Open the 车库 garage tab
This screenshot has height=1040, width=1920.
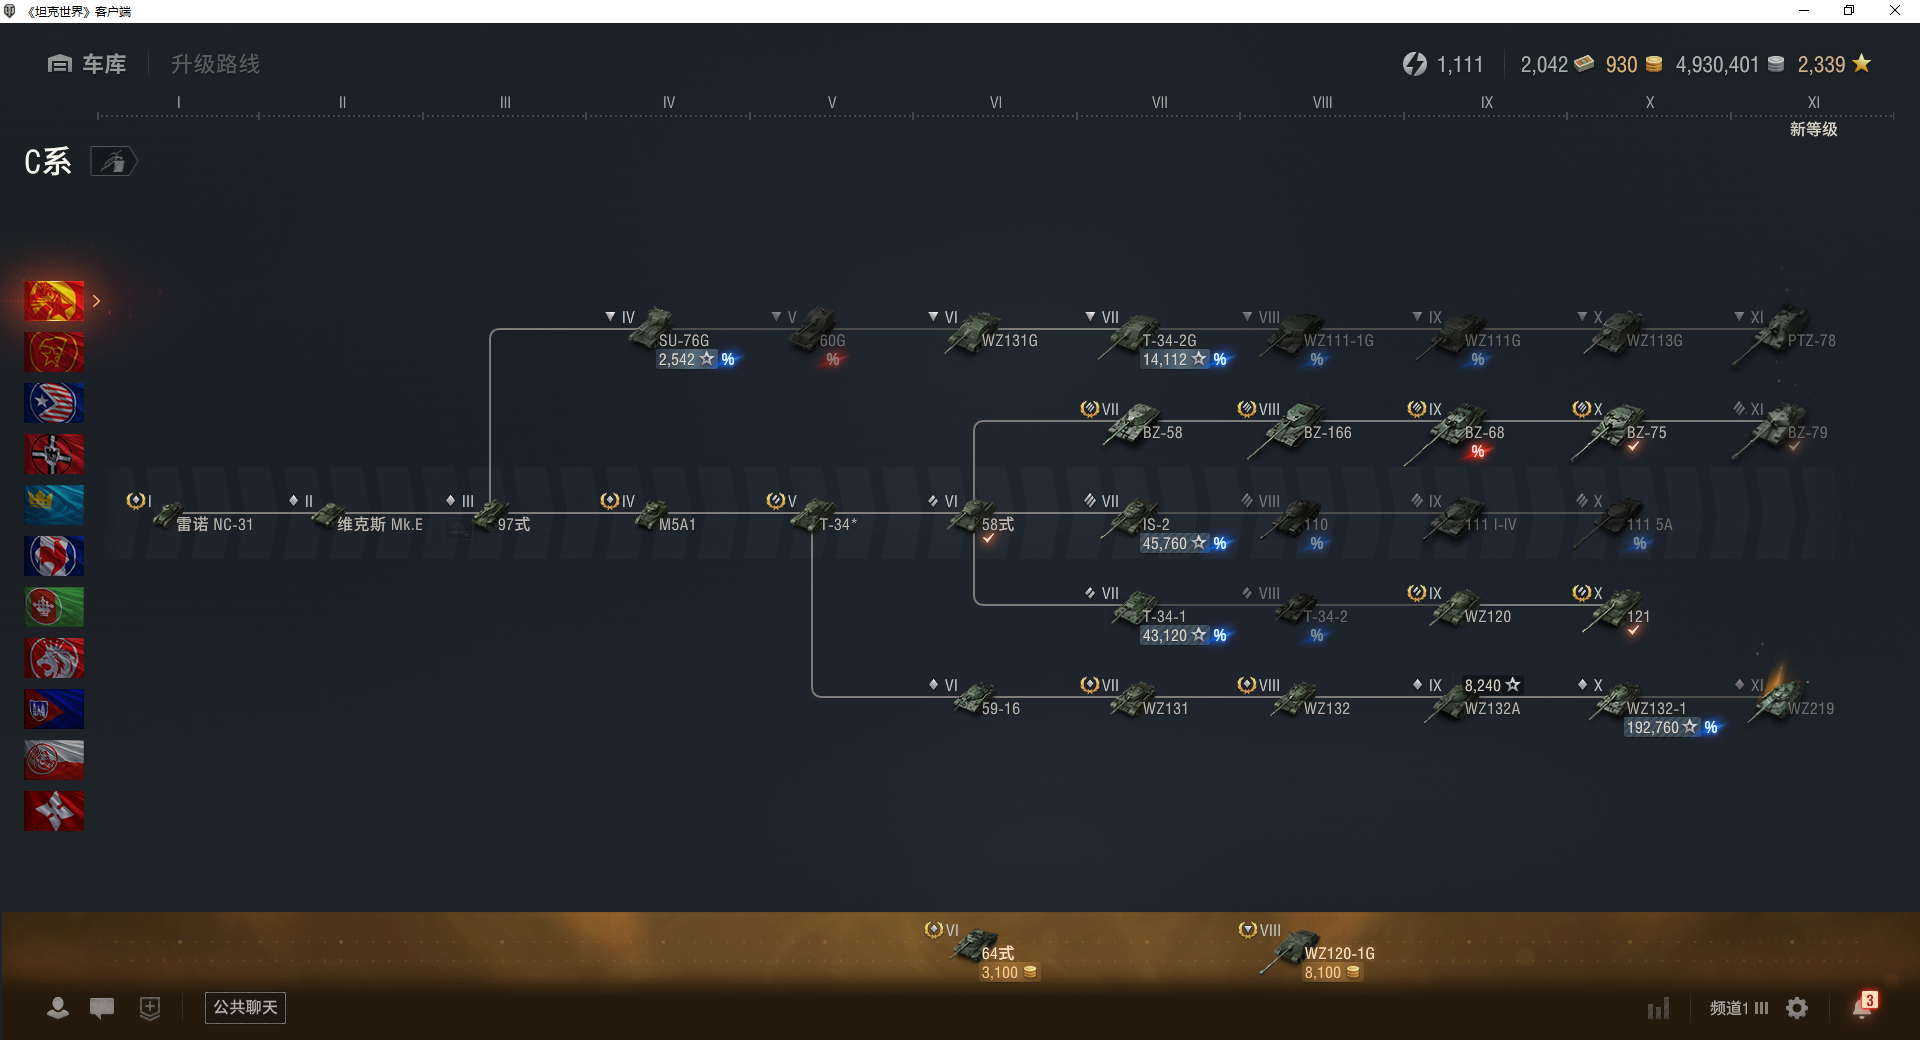87,64
